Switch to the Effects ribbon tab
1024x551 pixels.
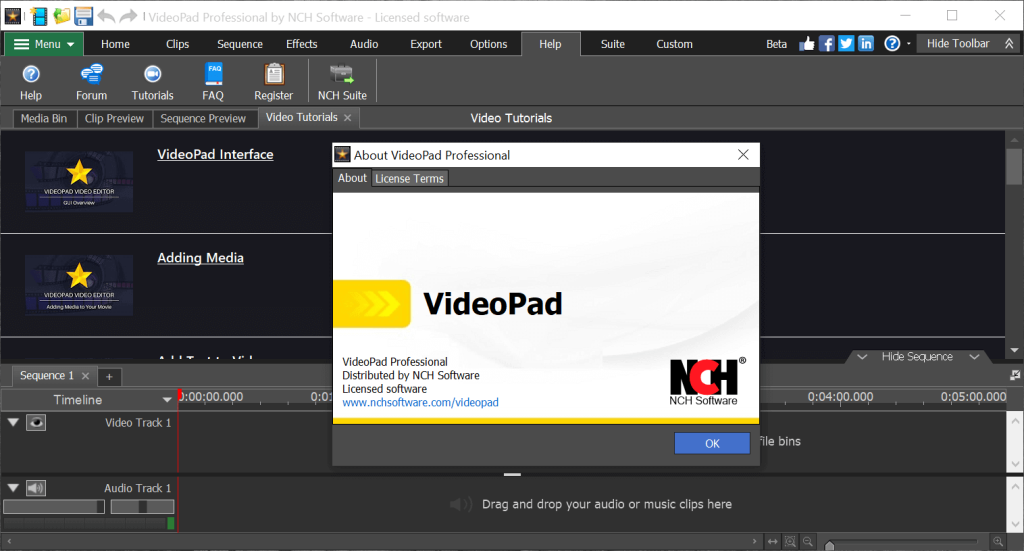pos(301,44)
